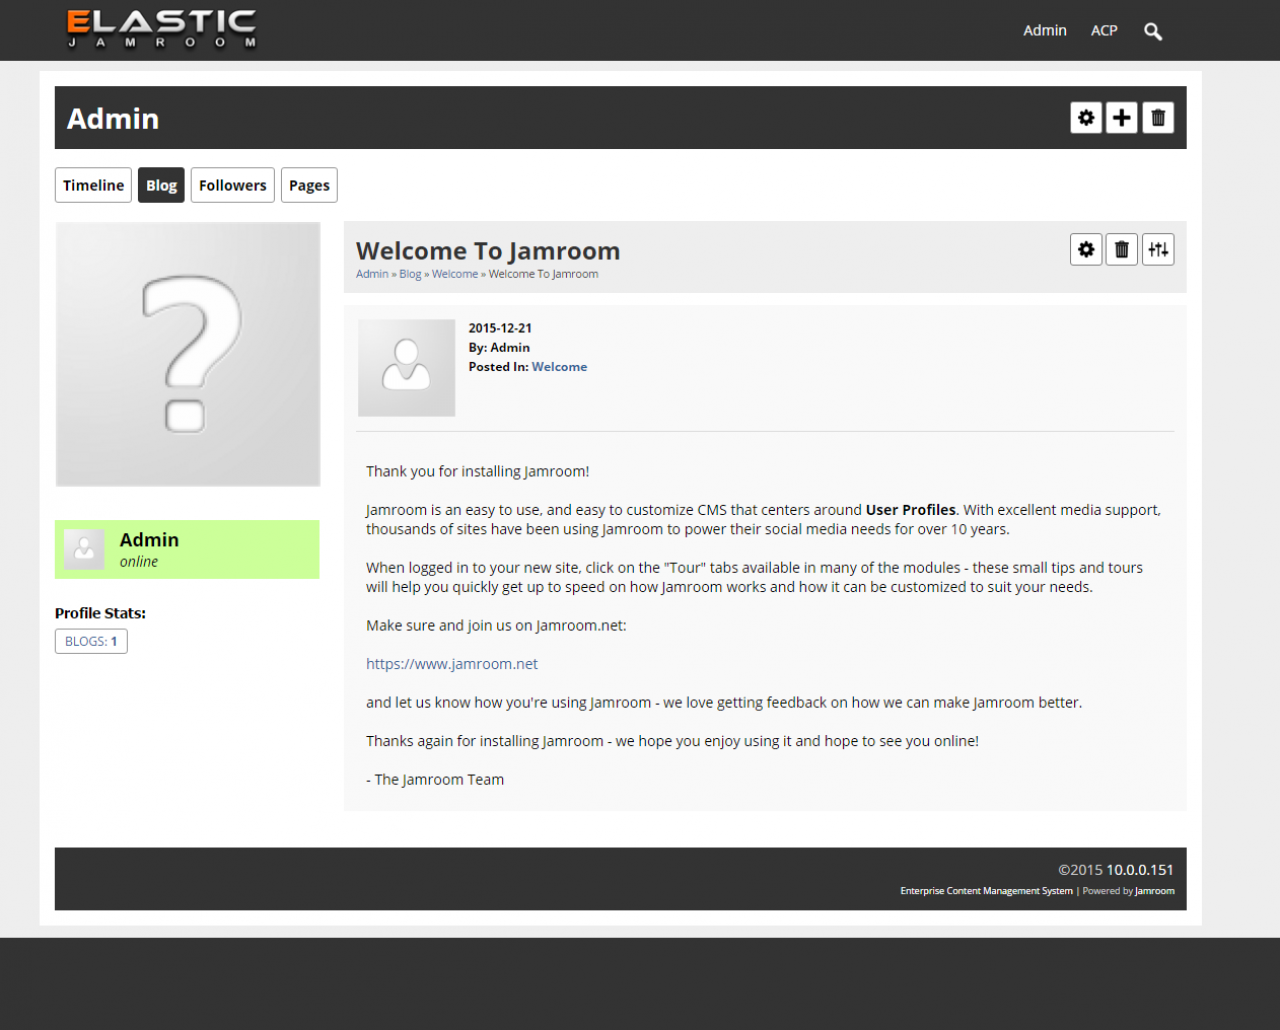Select the Pages tab
The image size is (1280, 1030).
(x=309, y=185)
